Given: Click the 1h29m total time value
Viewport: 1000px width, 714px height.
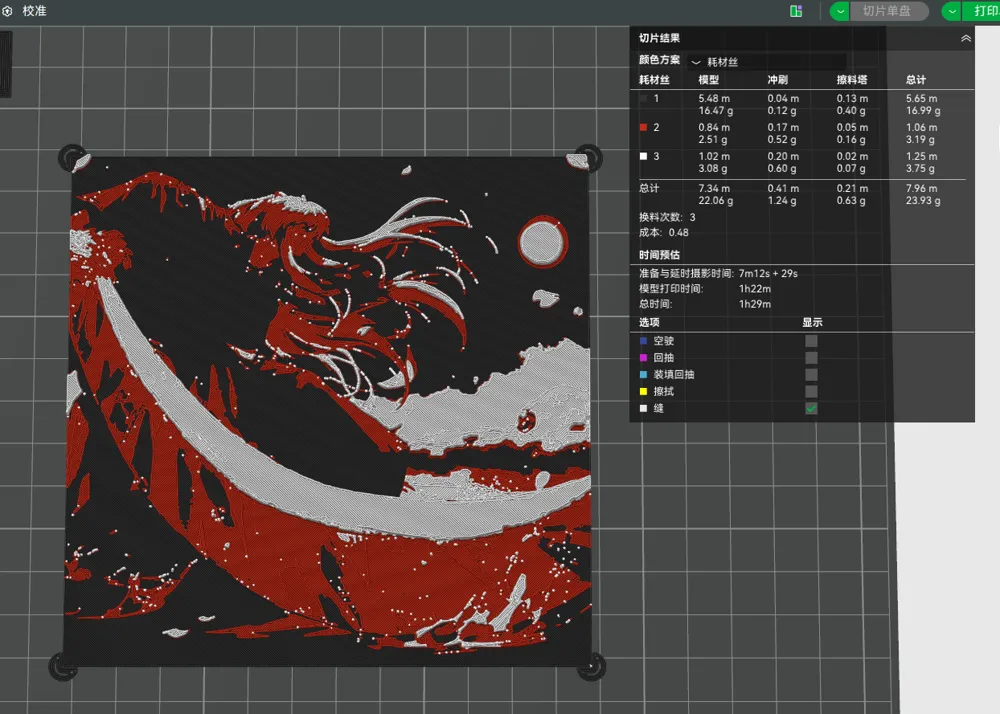Looking at the screenshot, I should click(x=755, y=304).
